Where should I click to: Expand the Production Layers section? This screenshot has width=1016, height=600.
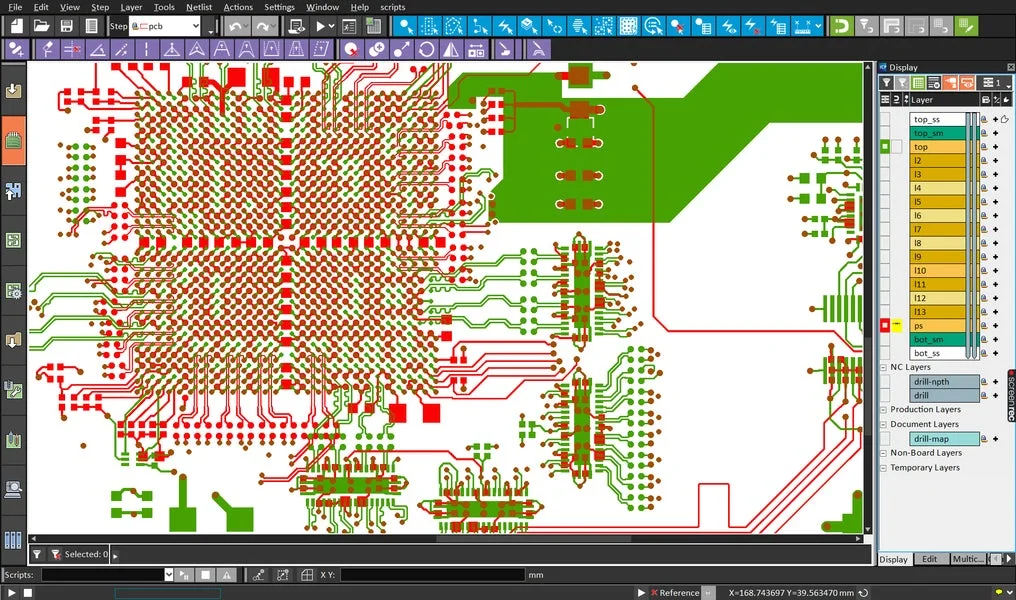point(883,409)
